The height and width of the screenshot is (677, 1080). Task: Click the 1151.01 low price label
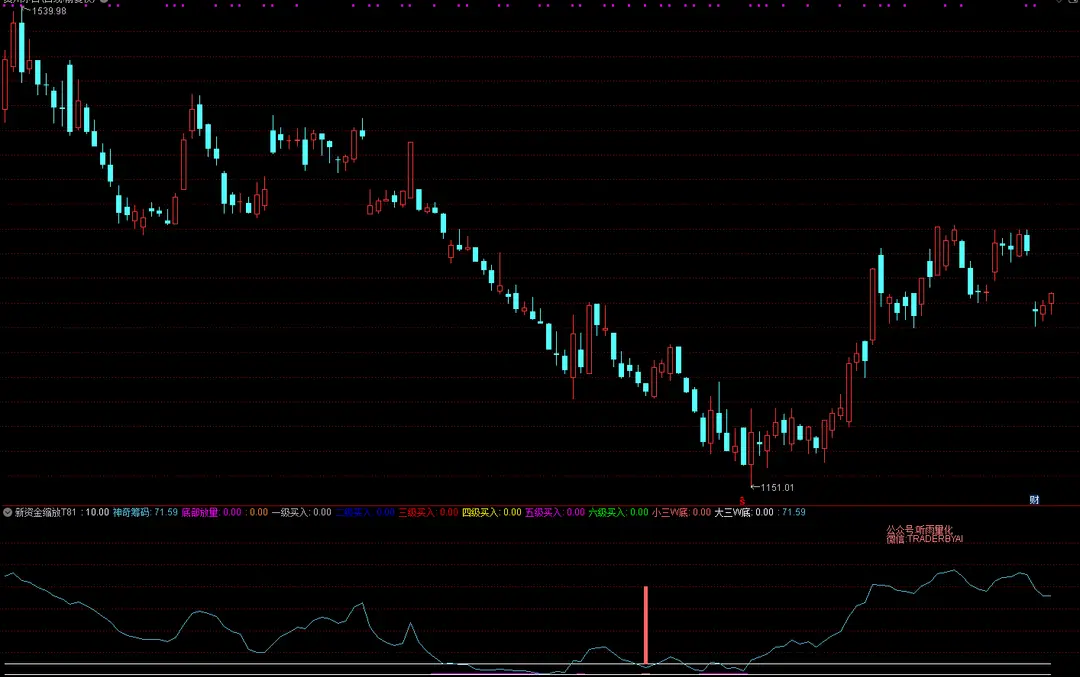coord(777,488)
